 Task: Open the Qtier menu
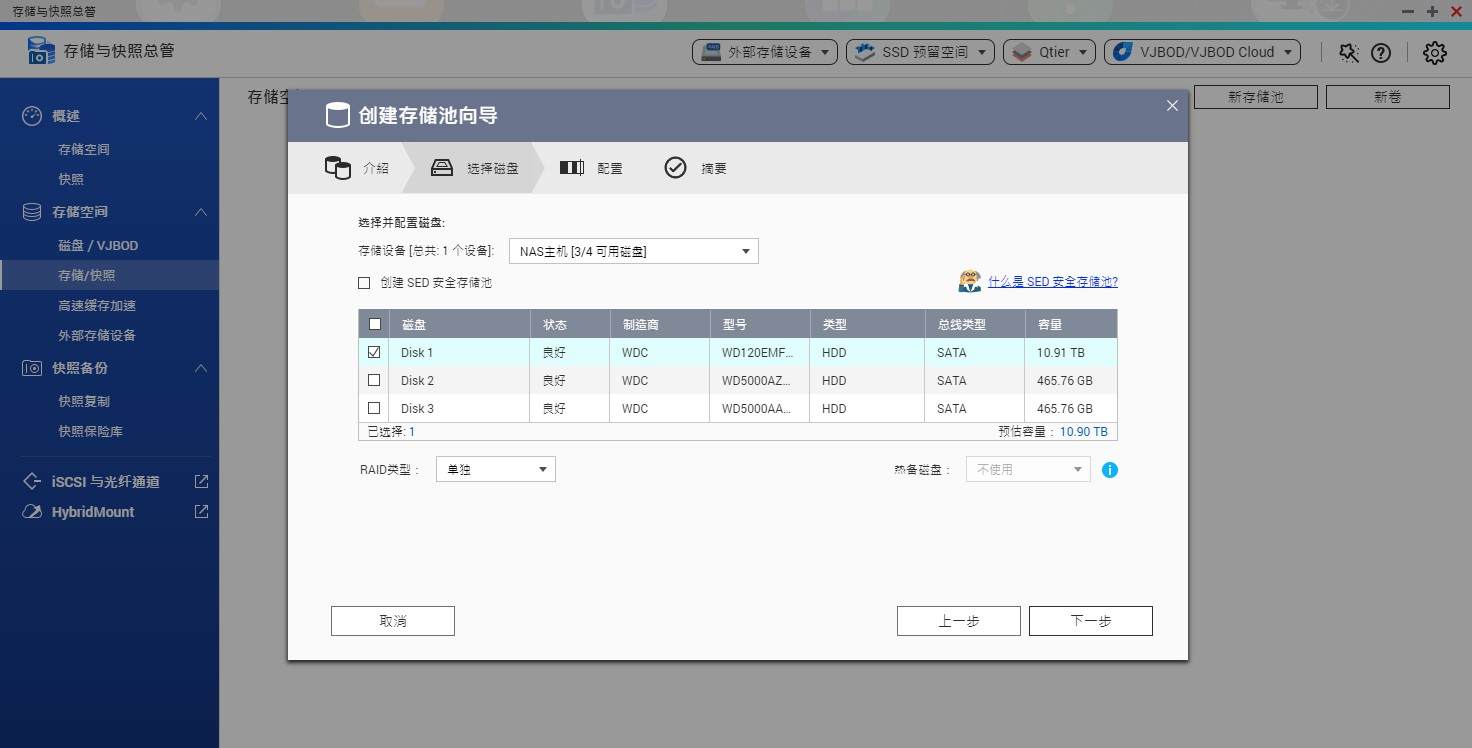coord(1048,52)
